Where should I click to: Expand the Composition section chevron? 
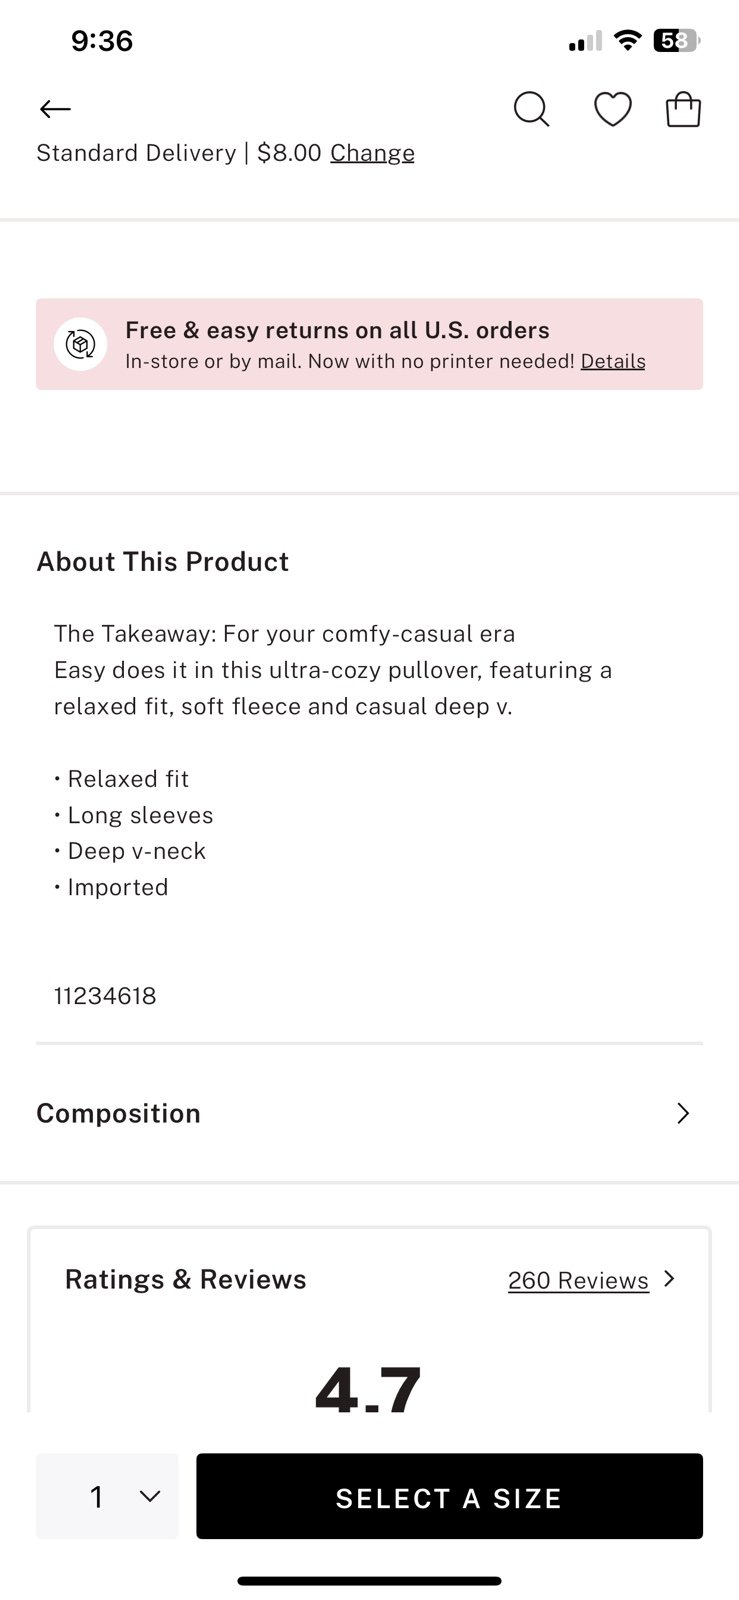click(683, 1113)
